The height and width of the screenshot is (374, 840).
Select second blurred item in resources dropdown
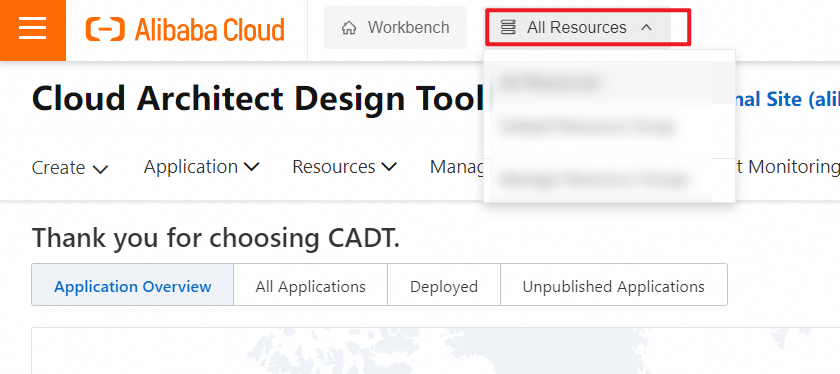[x=609, y=128]
